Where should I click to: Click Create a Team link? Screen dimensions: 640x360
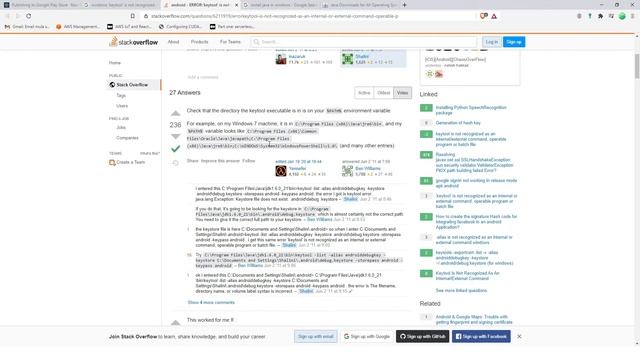[x=131, y=162]
